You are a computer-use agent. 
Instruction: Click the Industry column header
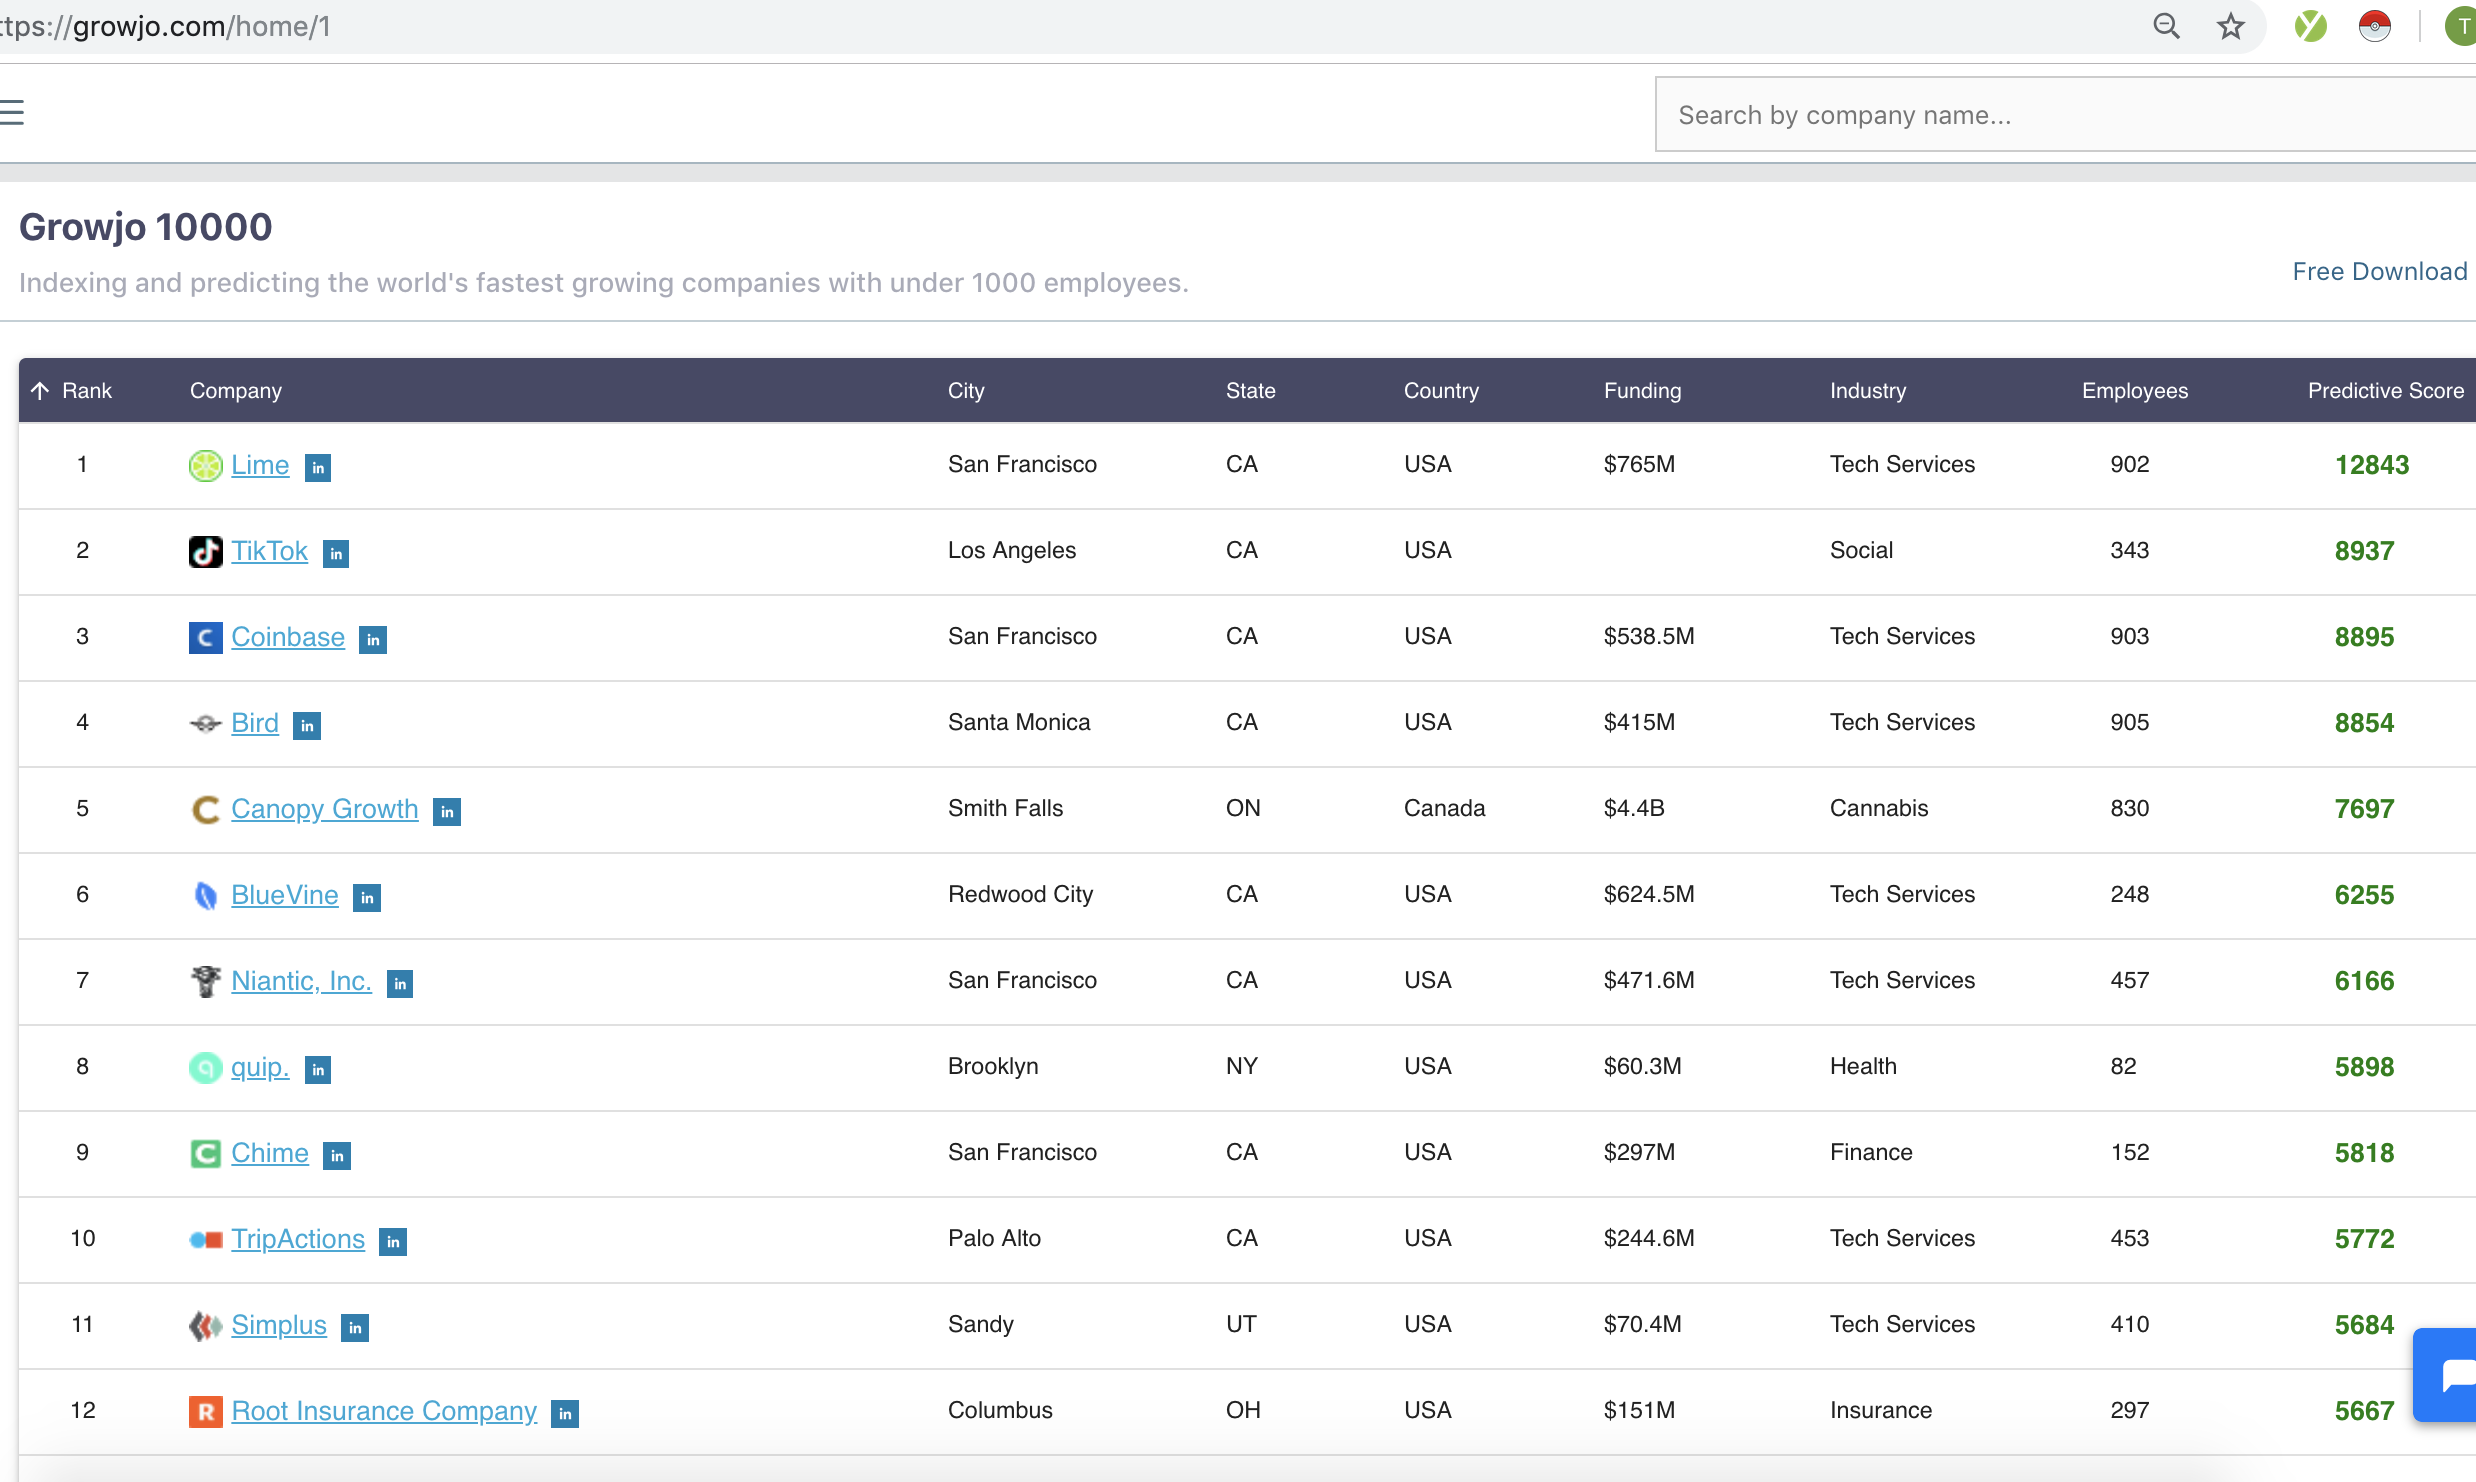(1867, 391)
